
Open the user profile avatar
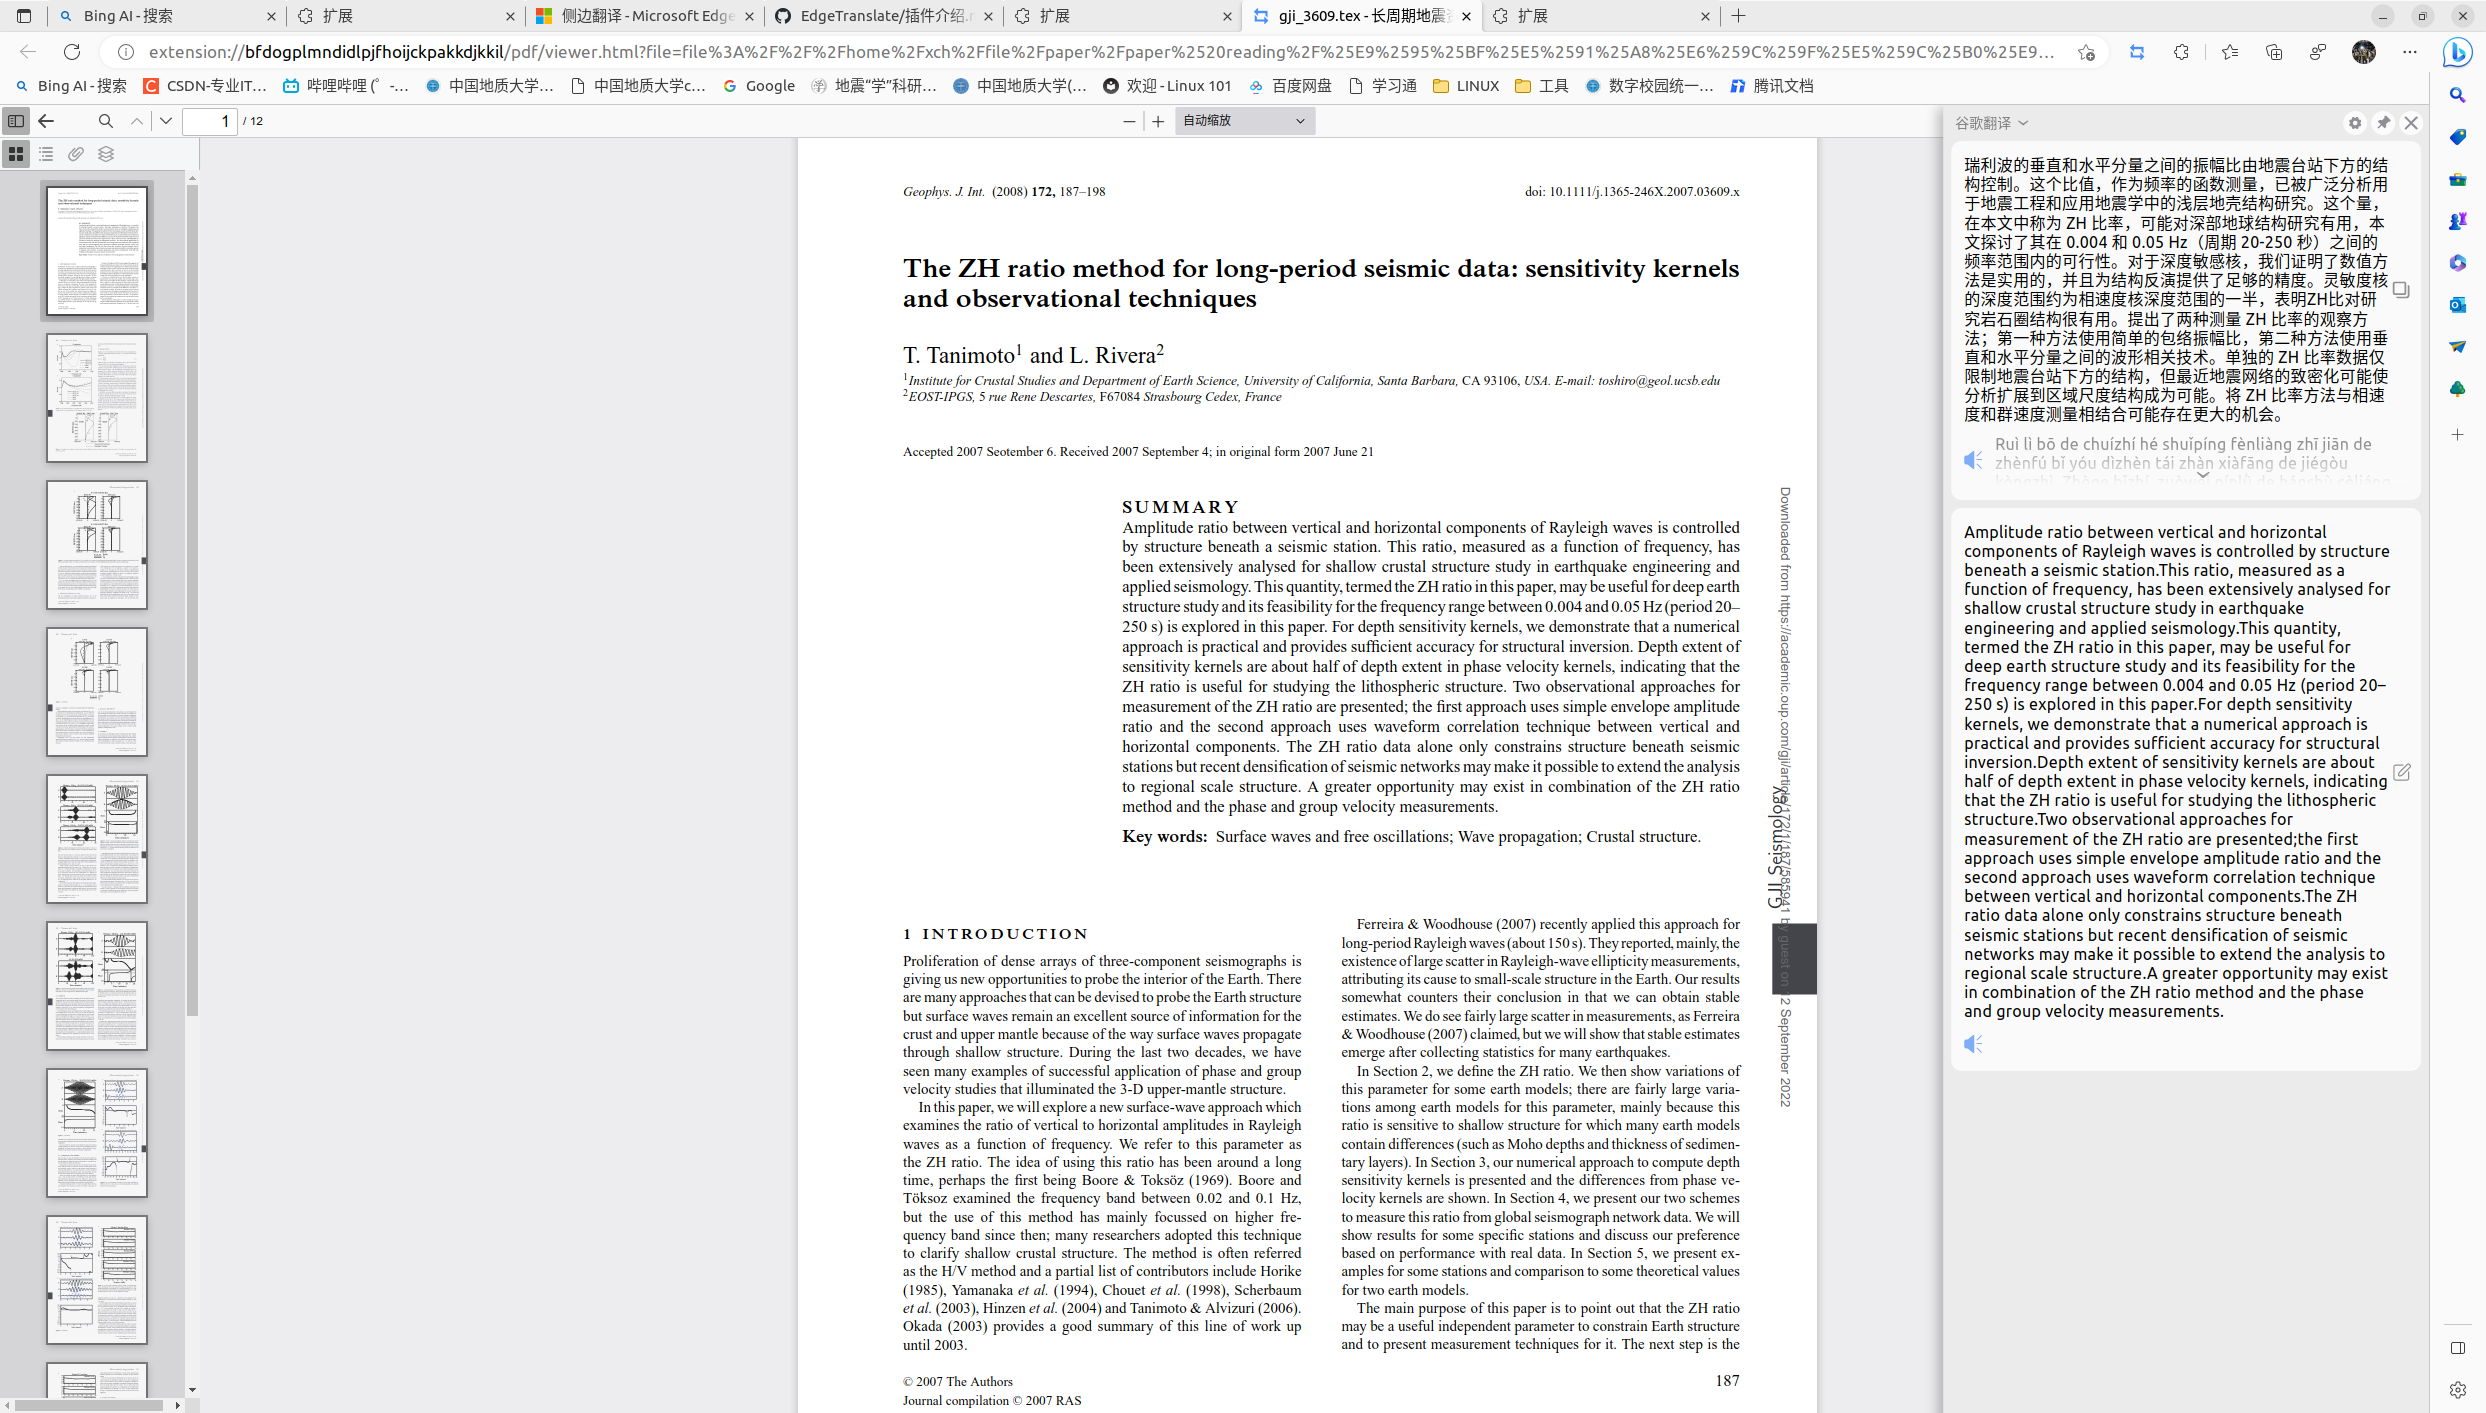[x=2364, y=52]
